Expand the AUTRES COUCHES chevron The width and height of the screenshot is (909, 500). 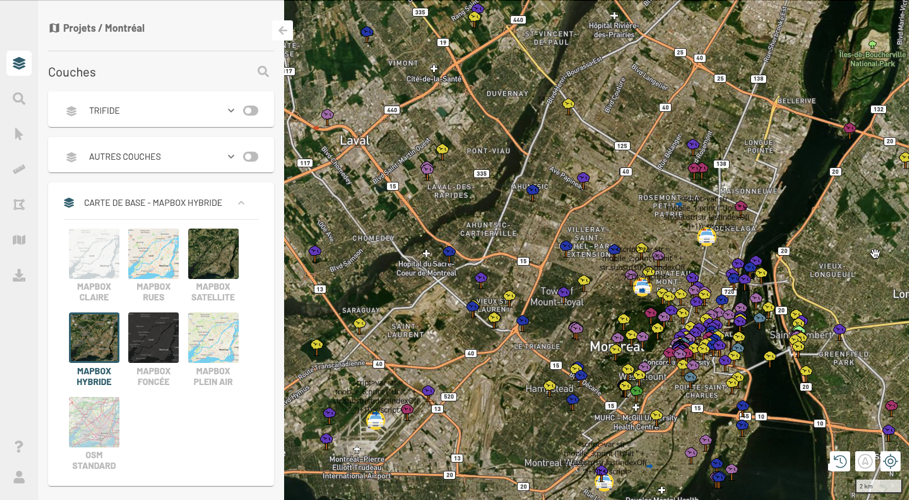(231, 157)
